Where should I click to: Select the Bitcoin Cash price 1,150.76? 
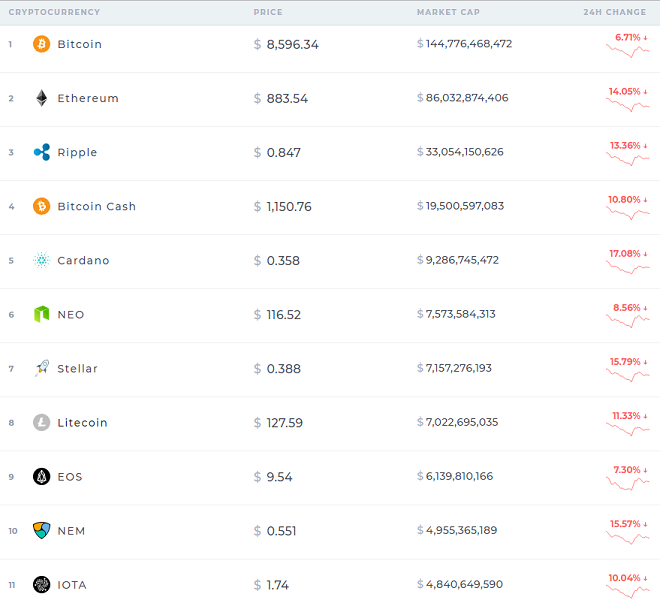289,207
